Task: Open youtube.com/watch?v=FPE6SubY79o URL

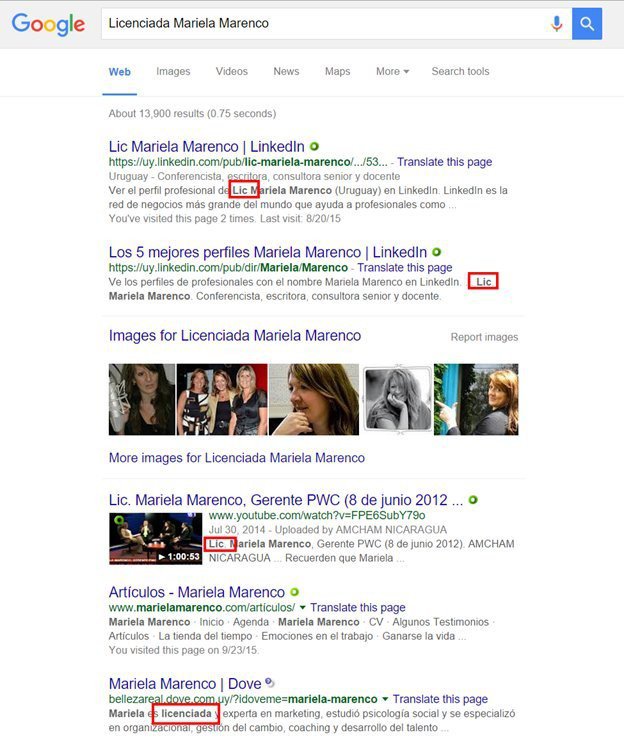Action: coord(317,515)
